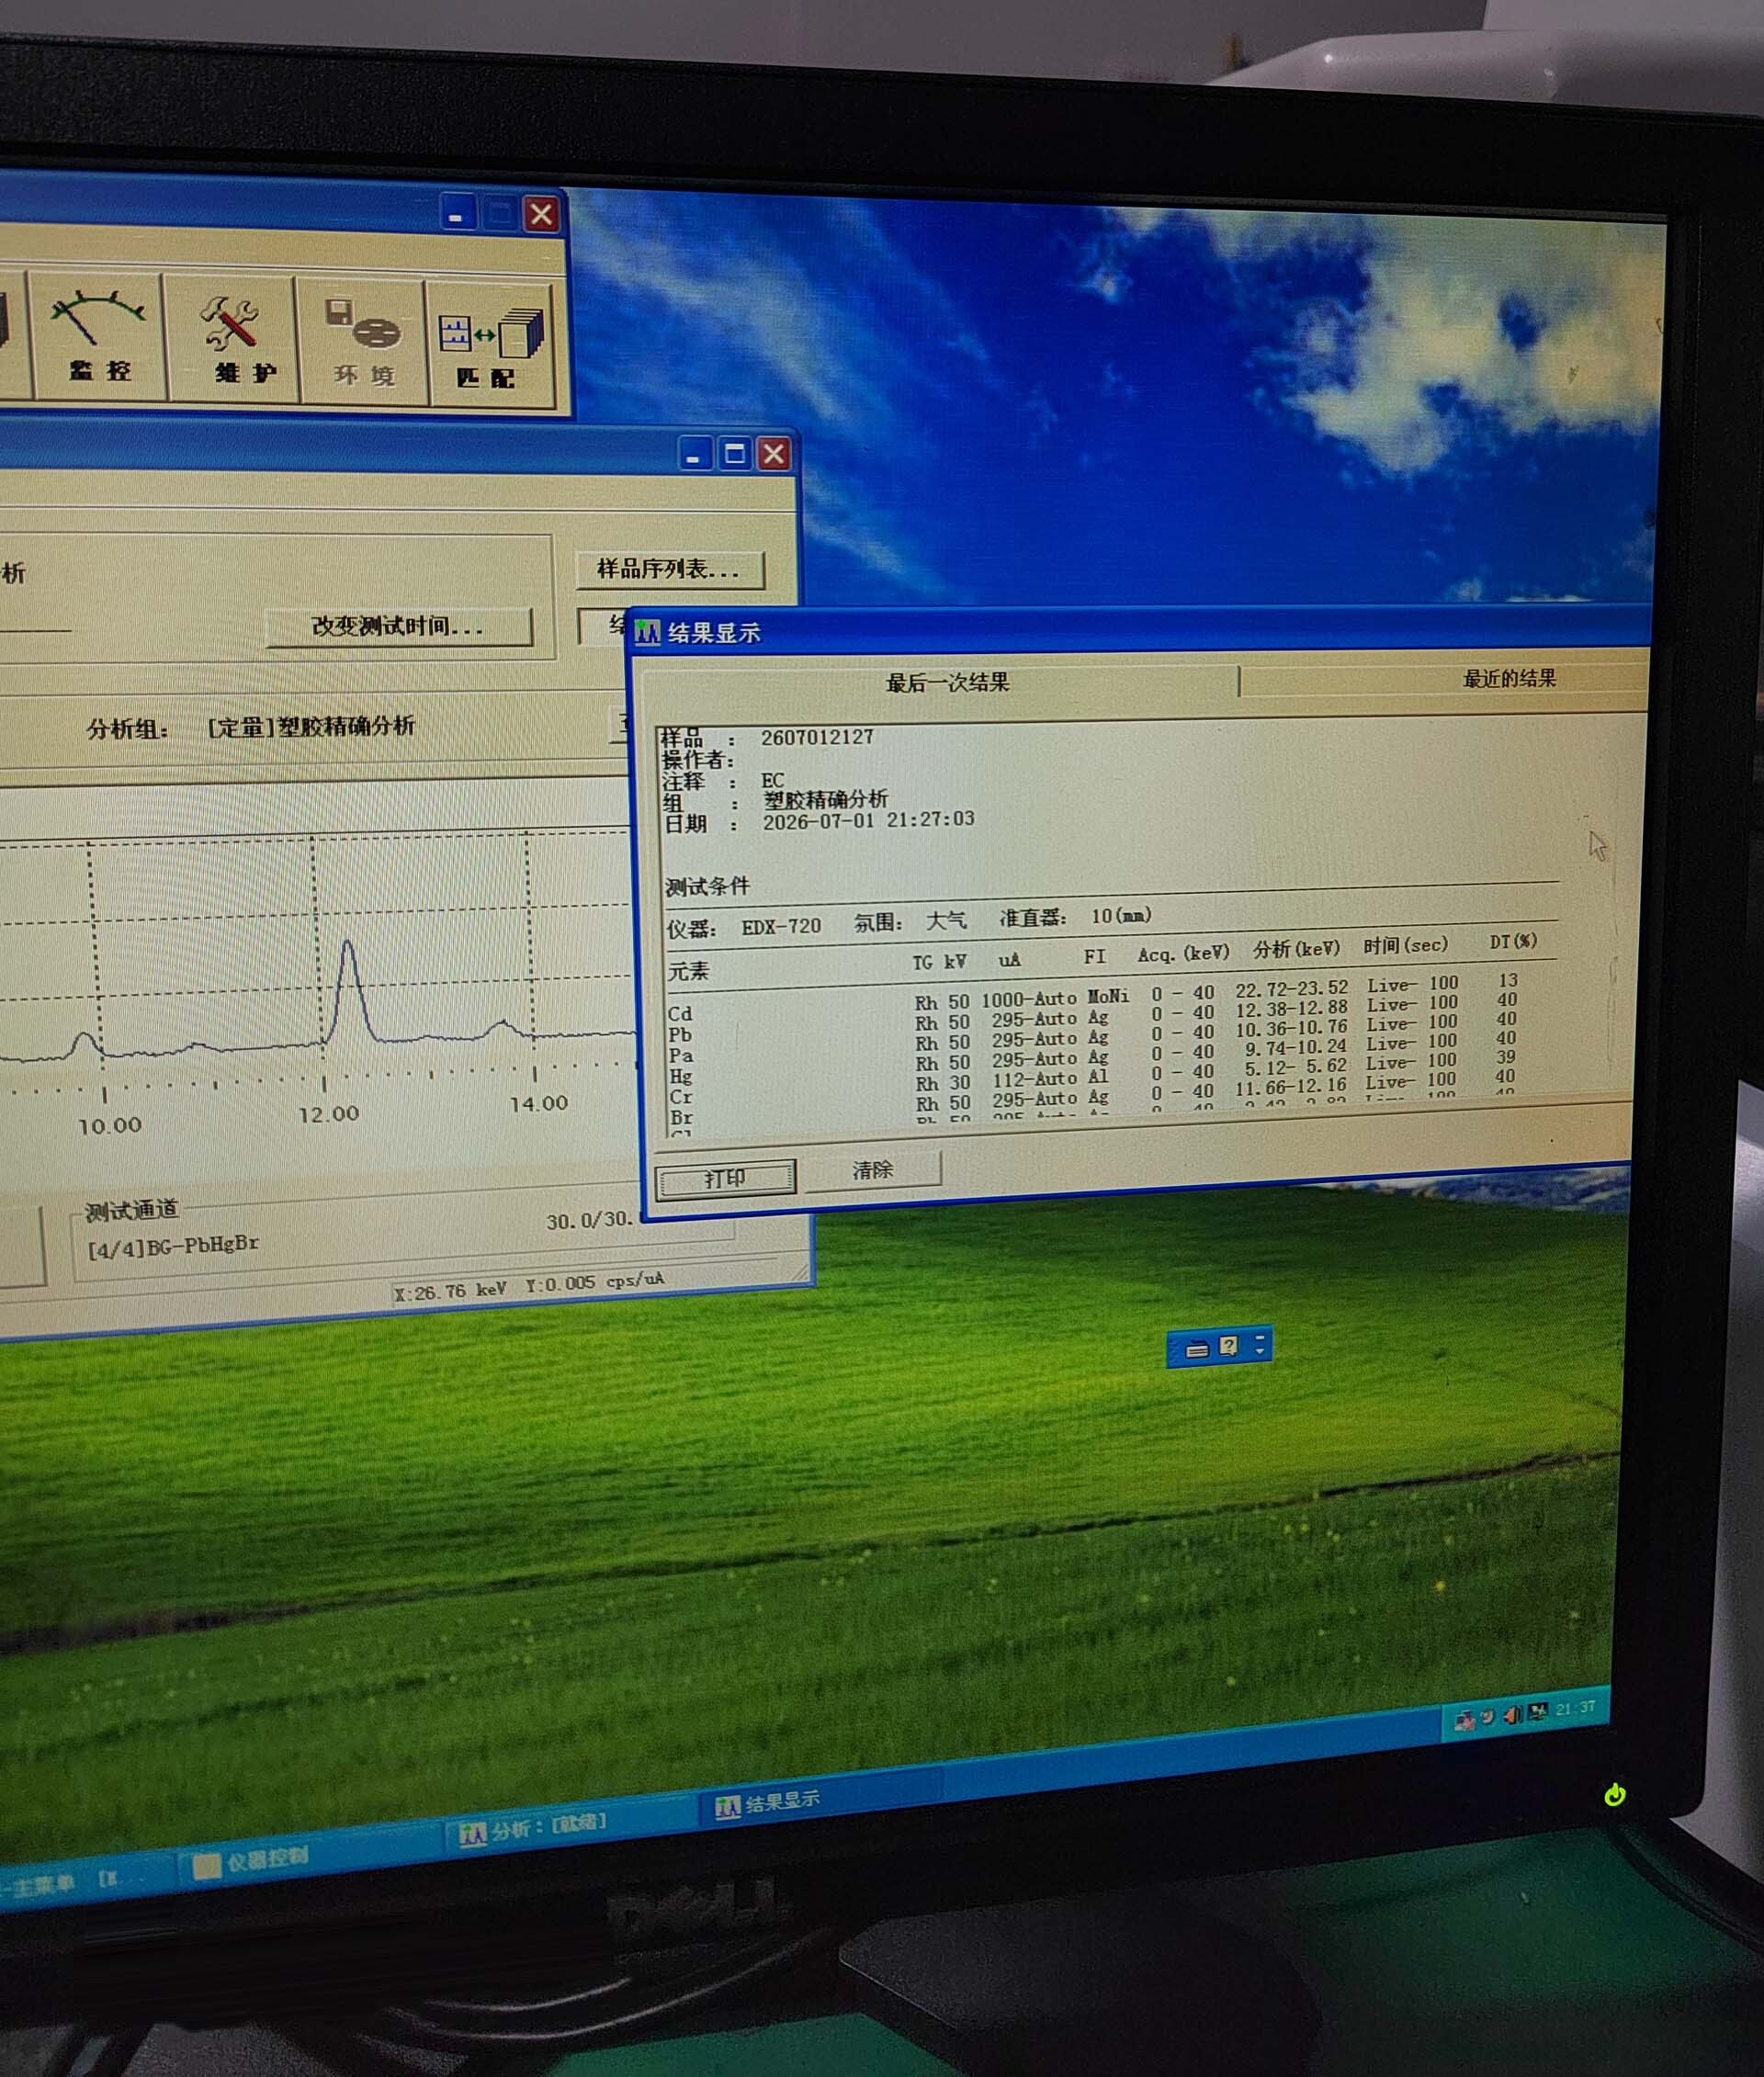Open the 监控 monitor tool
The height and width of the screenshot is (2077, 1764).
[99, 337]
